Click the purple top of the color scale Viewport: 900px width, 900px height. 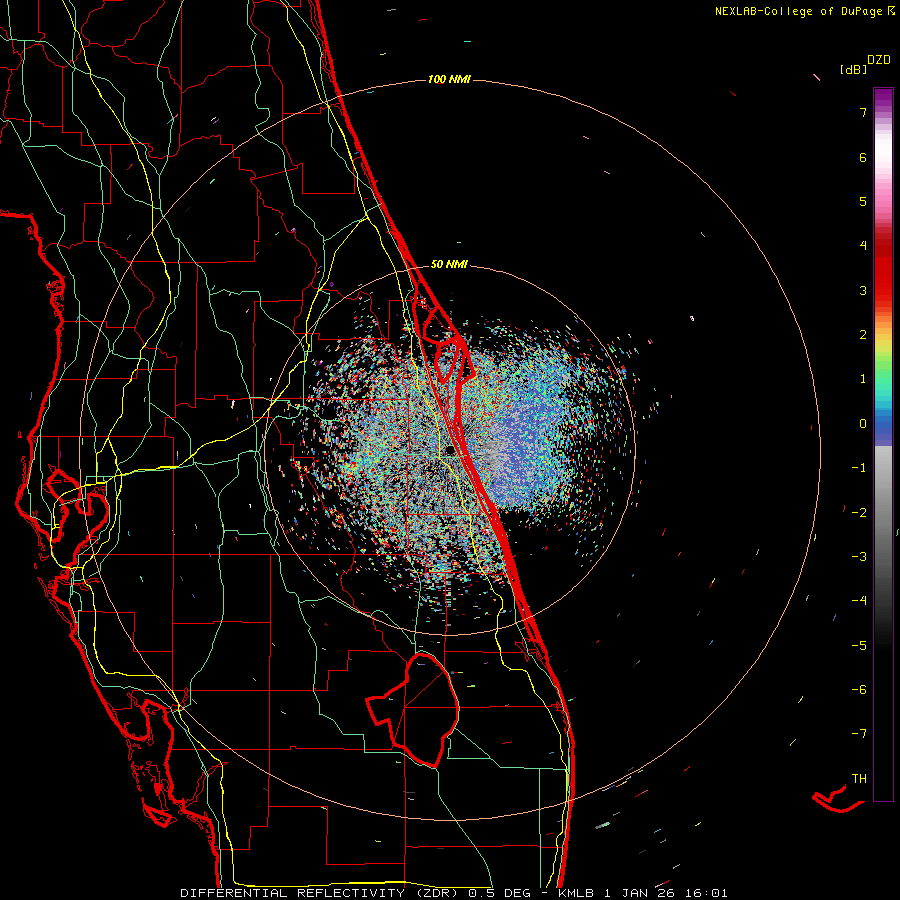point(883,96)
